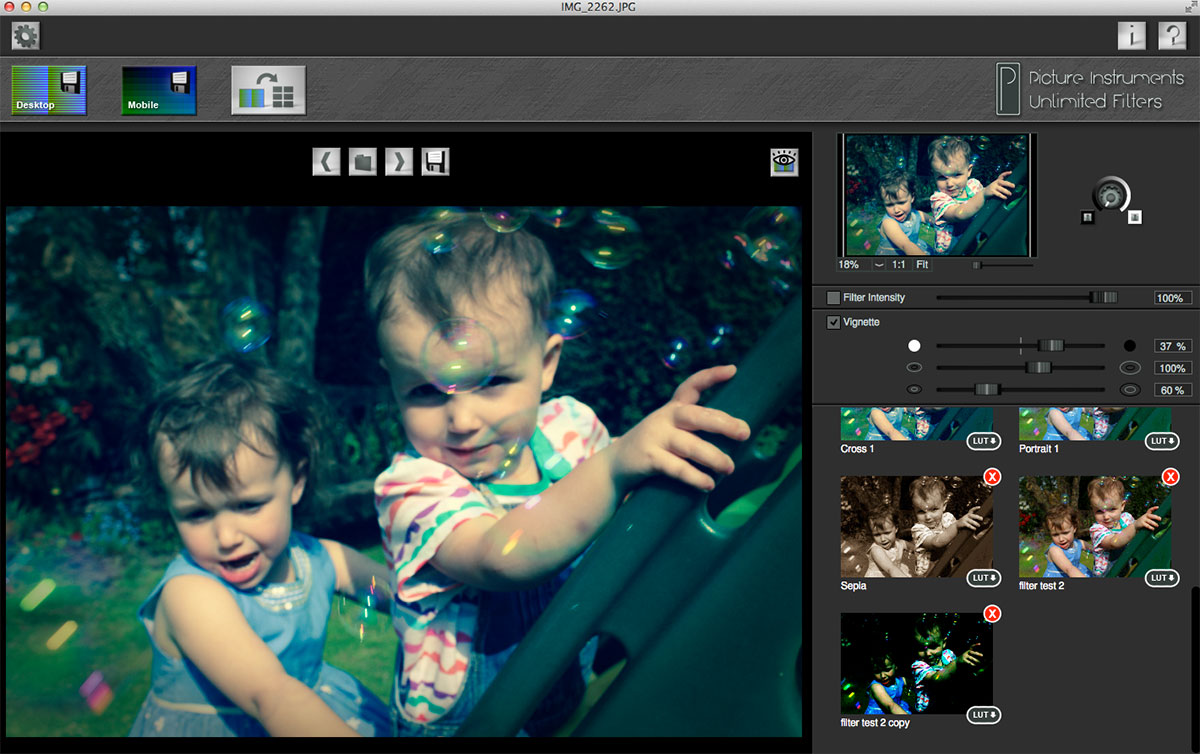Enable the Filter Intensity checkbox
The height and width of the screenshot is (754, 1200).
[x=833, y=298]
